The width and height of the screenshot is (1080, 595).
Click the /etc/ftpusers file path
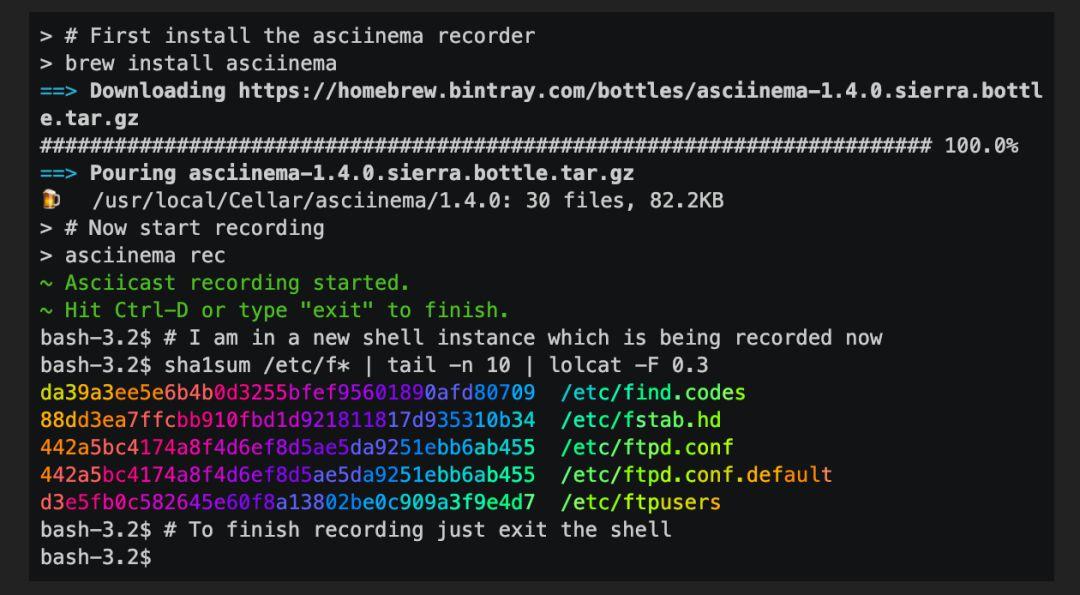641,503
